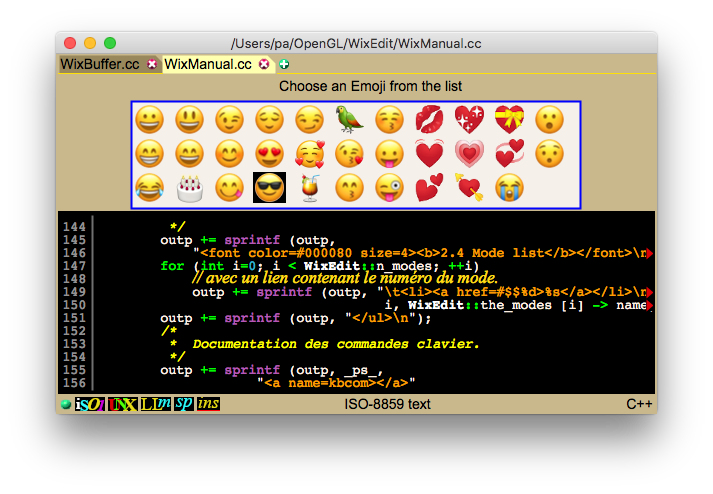Toggle the LLm status indicator

coord(156,404)
